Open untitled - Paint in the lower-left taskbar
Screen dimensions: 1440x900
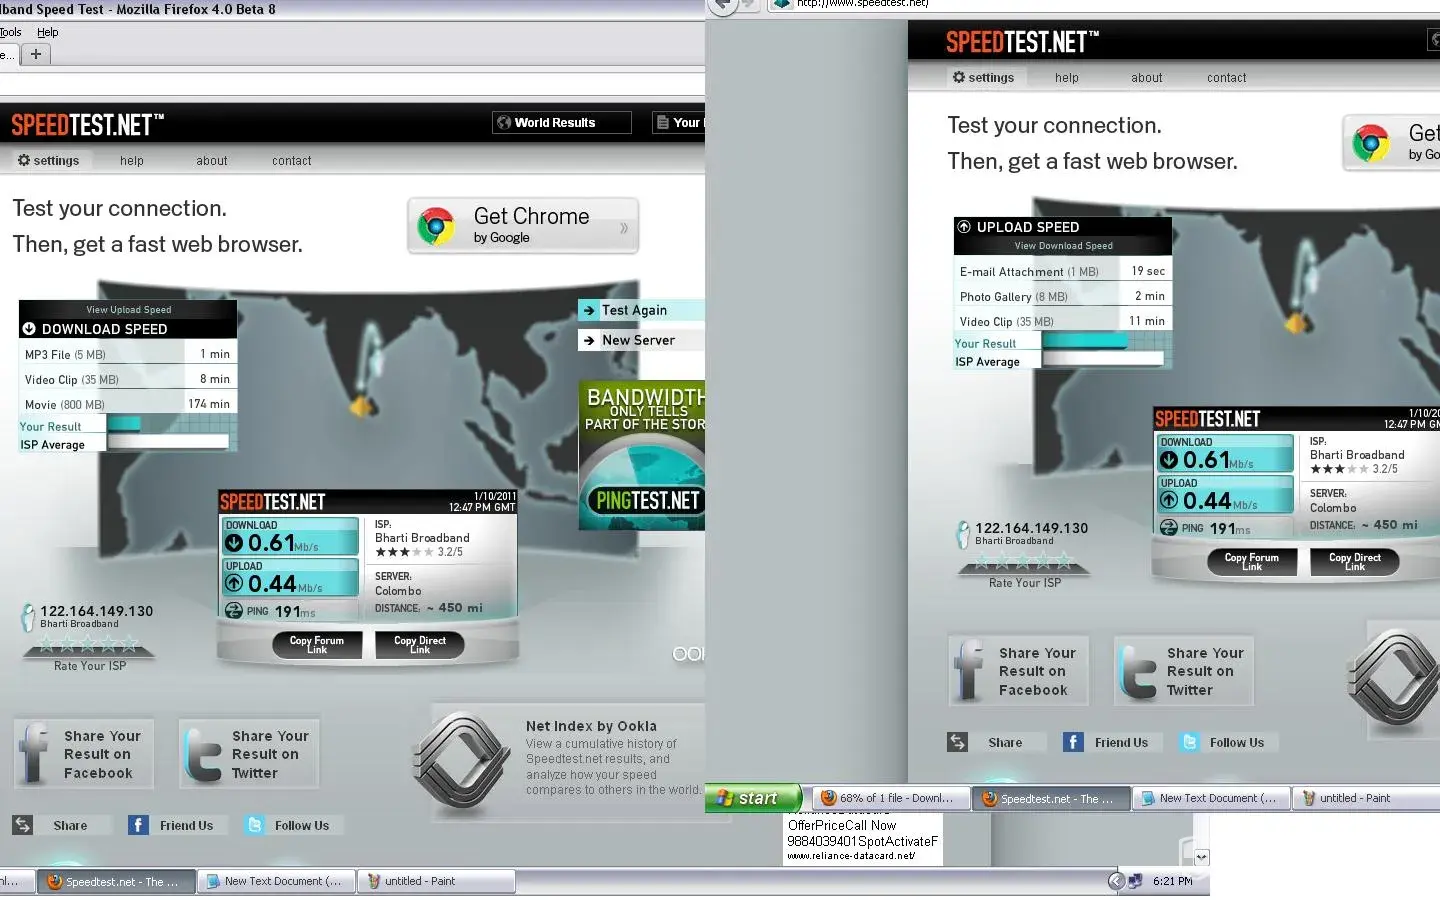436,881
